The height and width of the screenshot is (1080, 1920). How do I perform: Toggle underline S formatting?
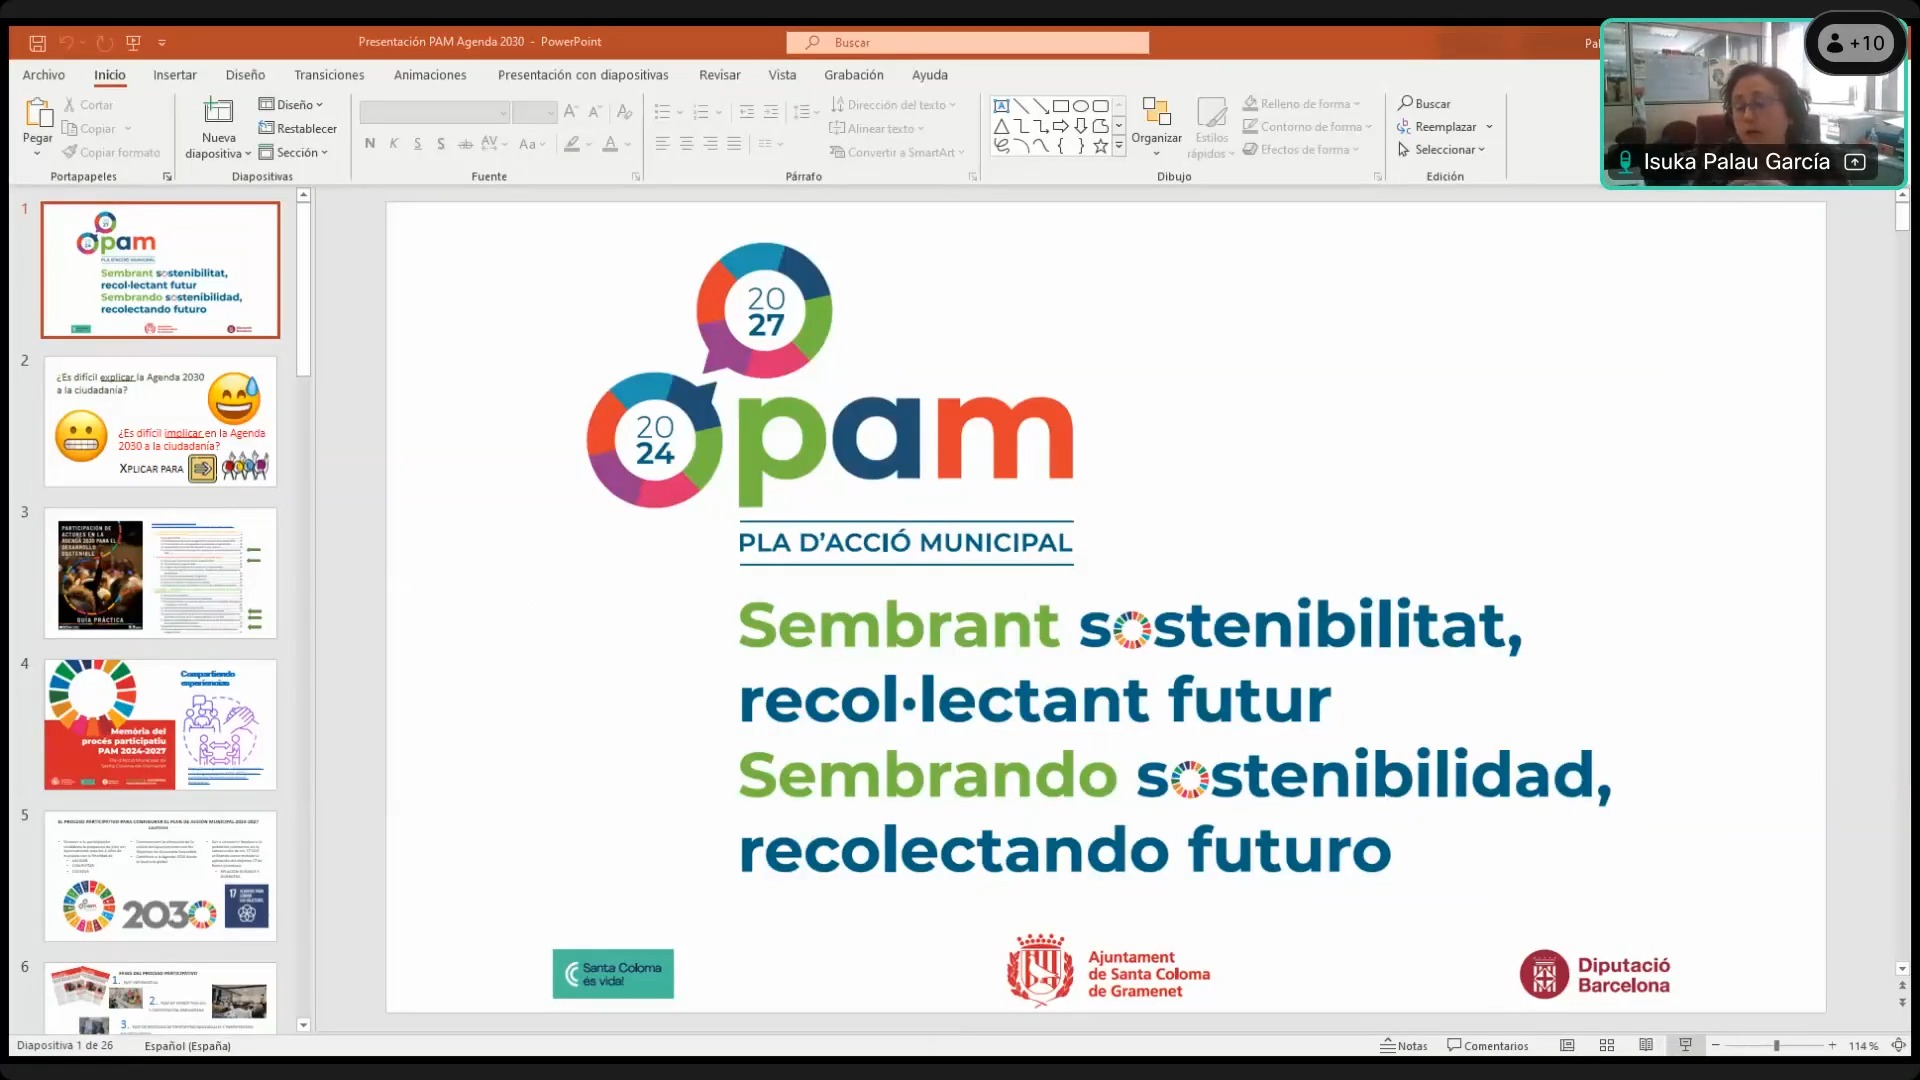[417, 144]
